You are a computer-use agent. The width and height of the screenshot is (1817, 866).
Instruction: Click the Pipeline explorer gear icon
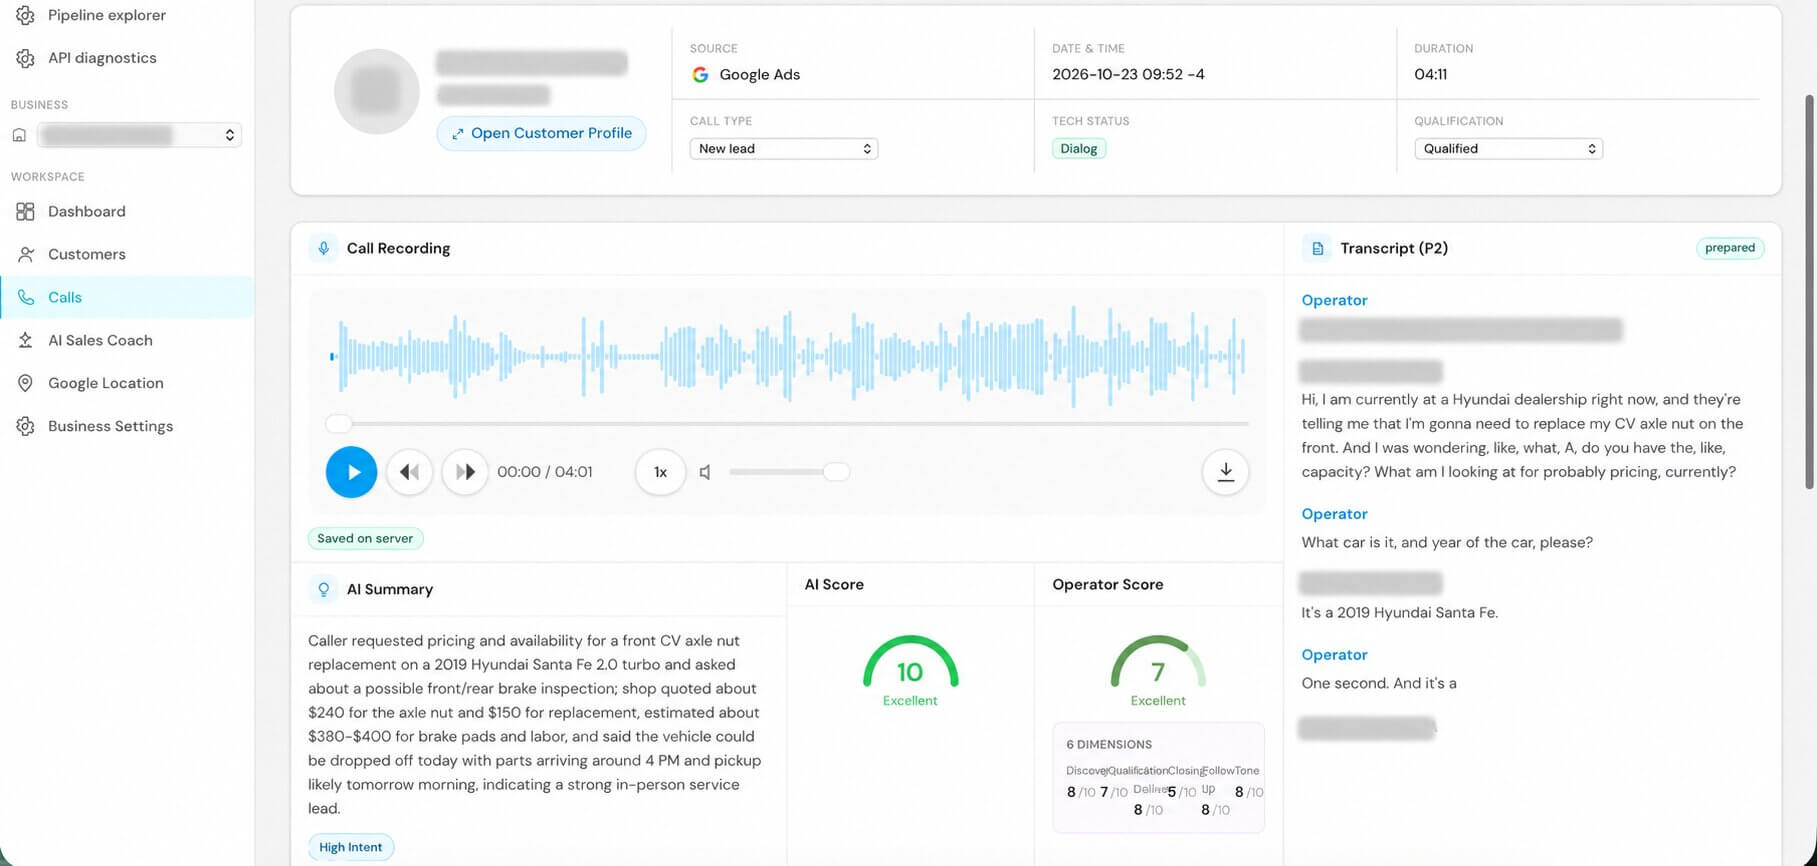click(x=25, y=15)
